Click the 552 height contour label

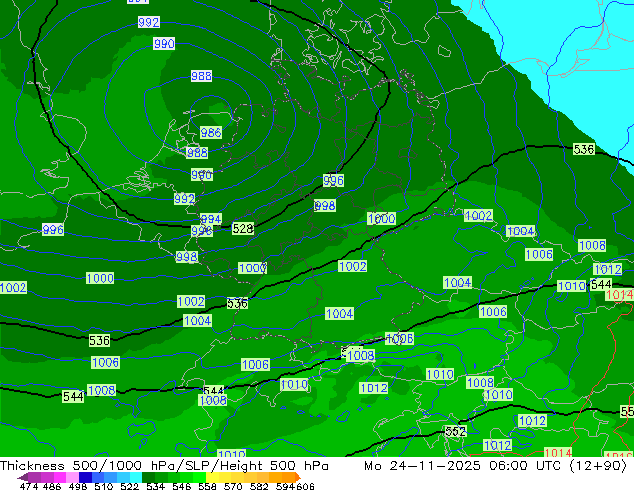pos(456,431)
